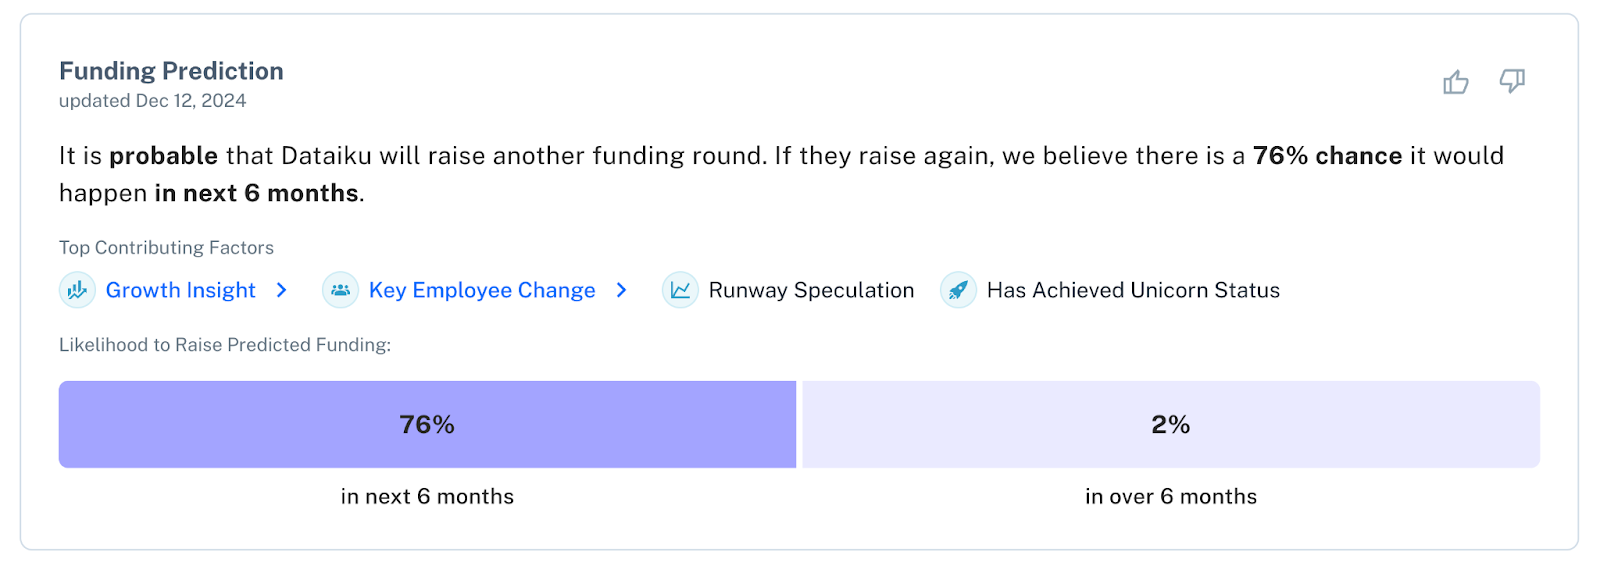This screenshot has height=566, width=1600.
Task: Click the Runway Speculation line-chart icon
Action: click(x=680, y=291)
